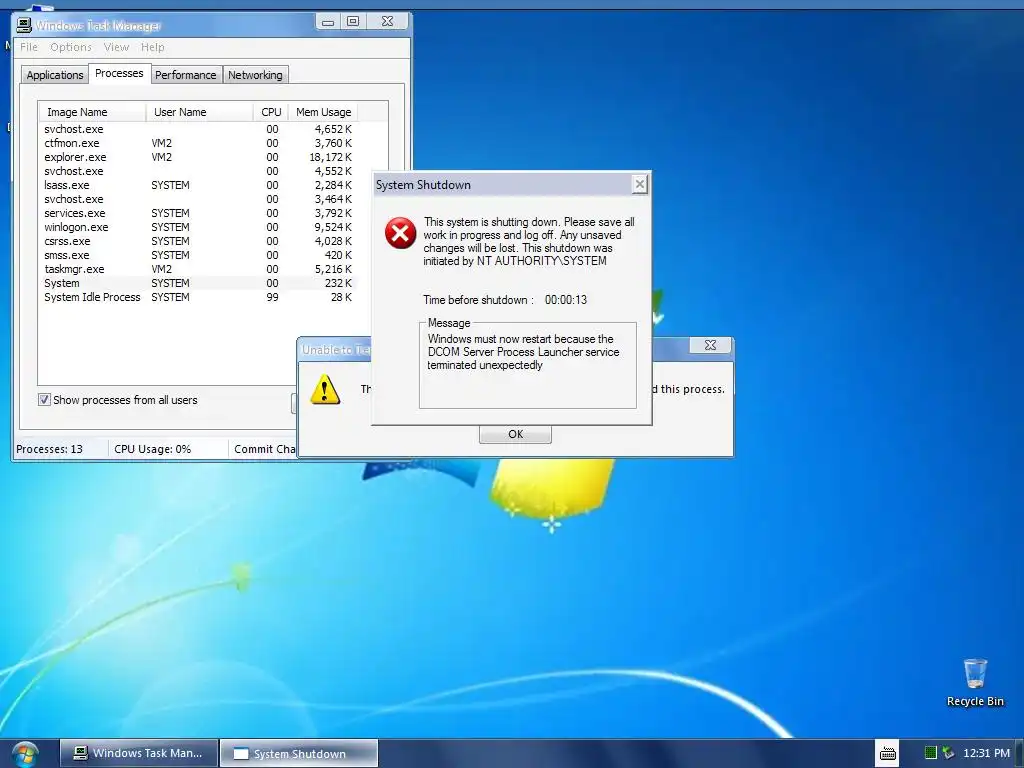Select svchost.exe using 4,552 K memory

[198, 171]
